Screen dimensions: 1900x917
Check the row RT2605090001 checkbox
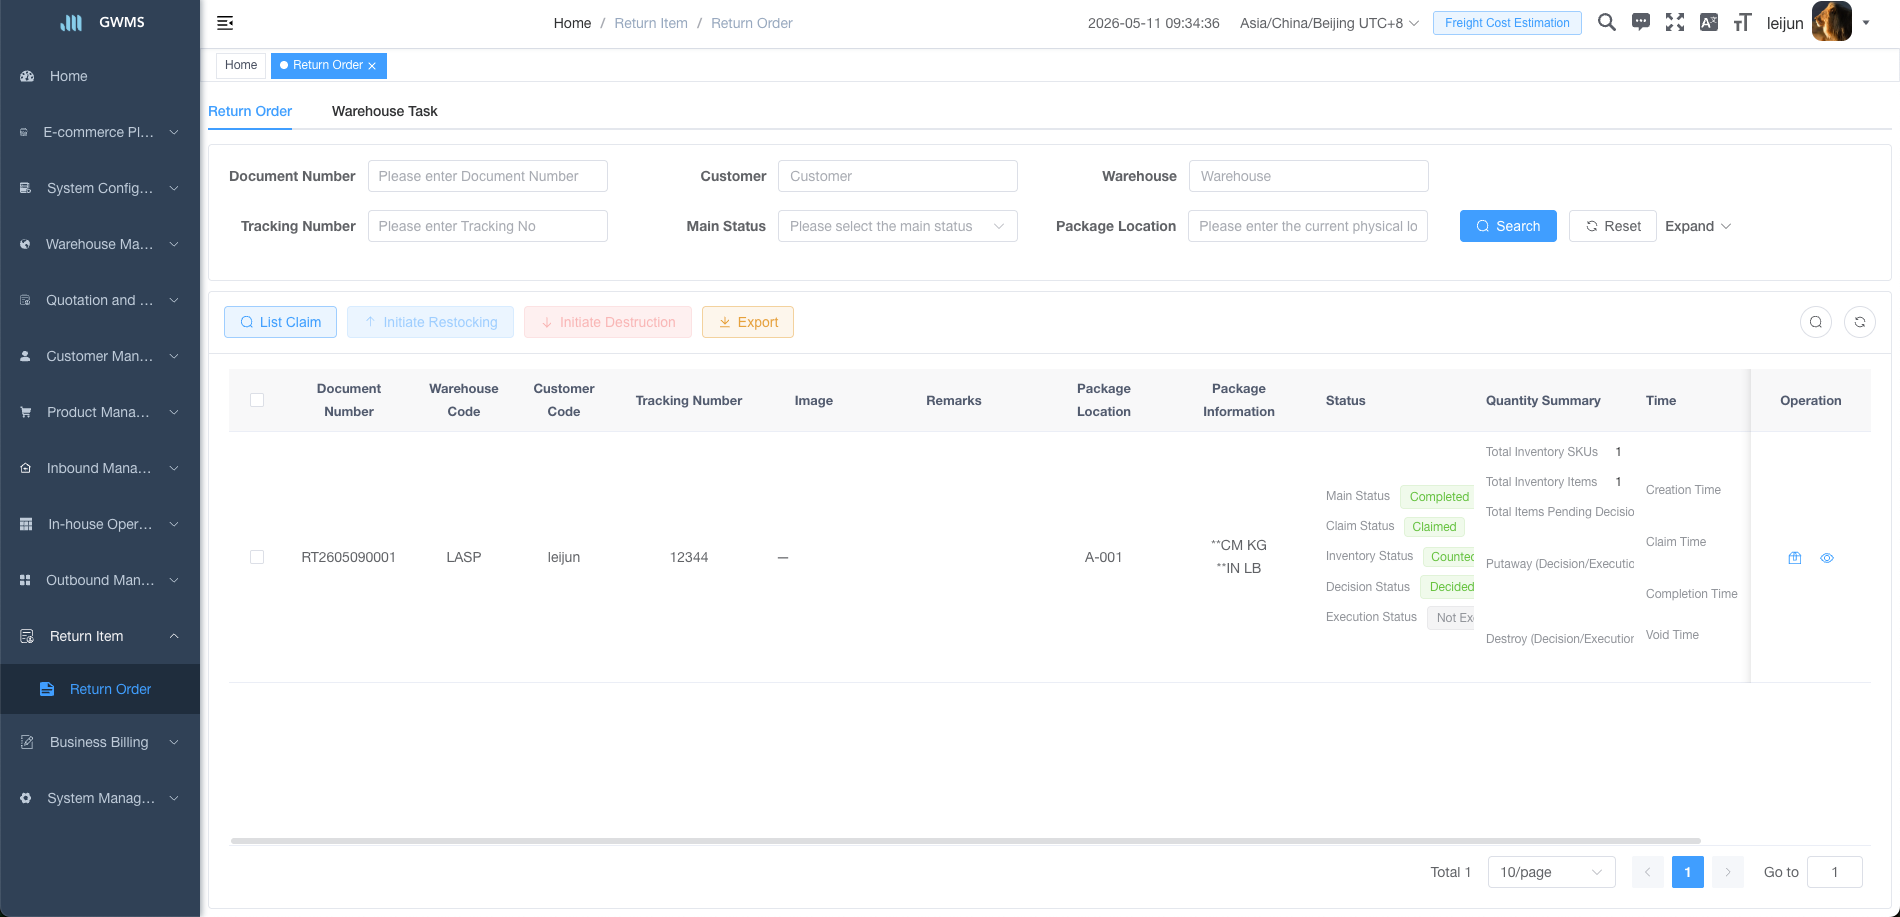pos(257,557)
